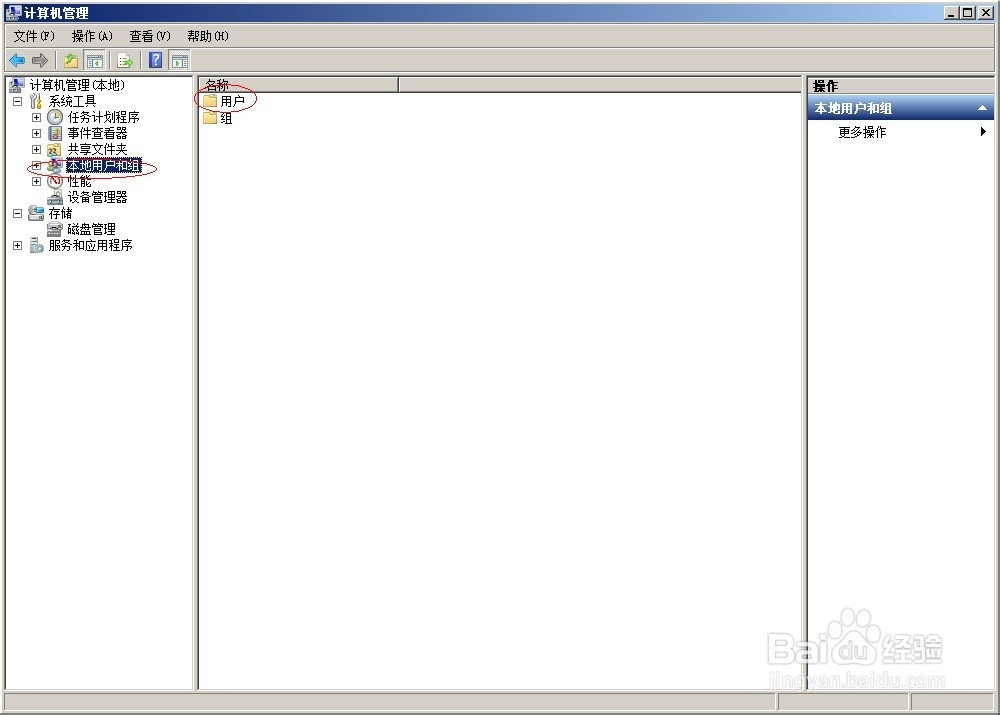Click the 名称 column header
This screenshot has width=1000, height=715.
pos(298,84)
